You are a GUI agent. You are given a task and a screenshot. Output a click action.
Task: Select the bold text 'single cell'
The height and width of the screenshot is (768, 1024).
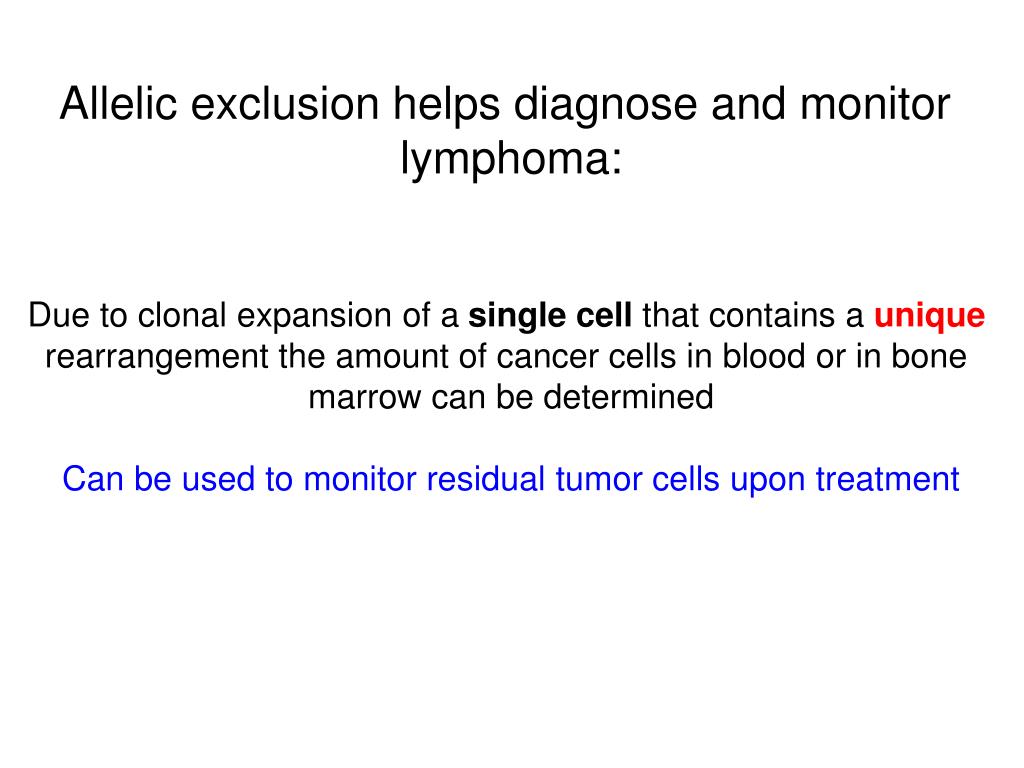(550, 316)
